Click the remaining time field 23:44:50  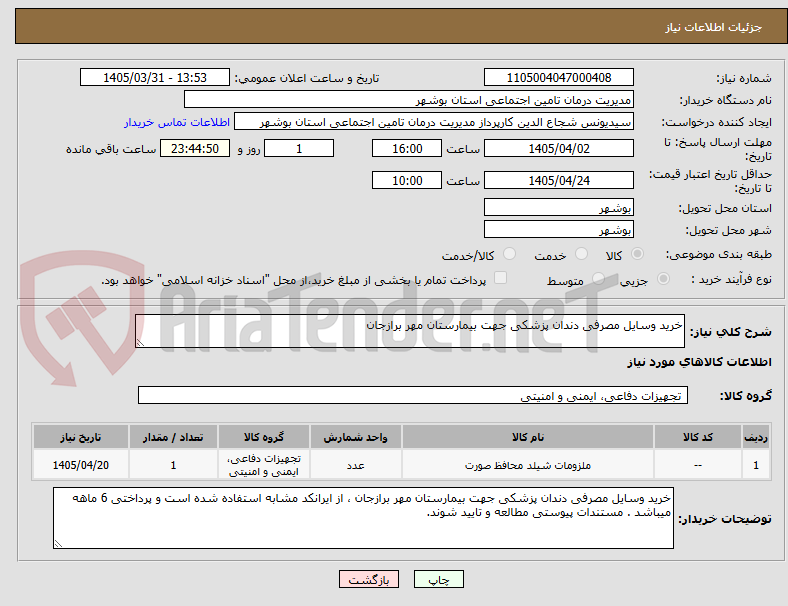tap(195, 148)
